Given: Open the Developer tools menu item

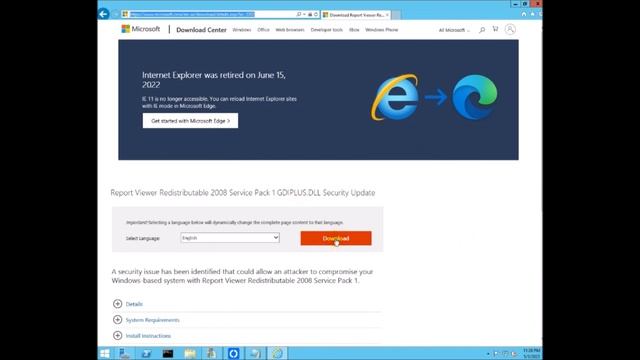Looking at the screenshot, I should tap(327, 30).
